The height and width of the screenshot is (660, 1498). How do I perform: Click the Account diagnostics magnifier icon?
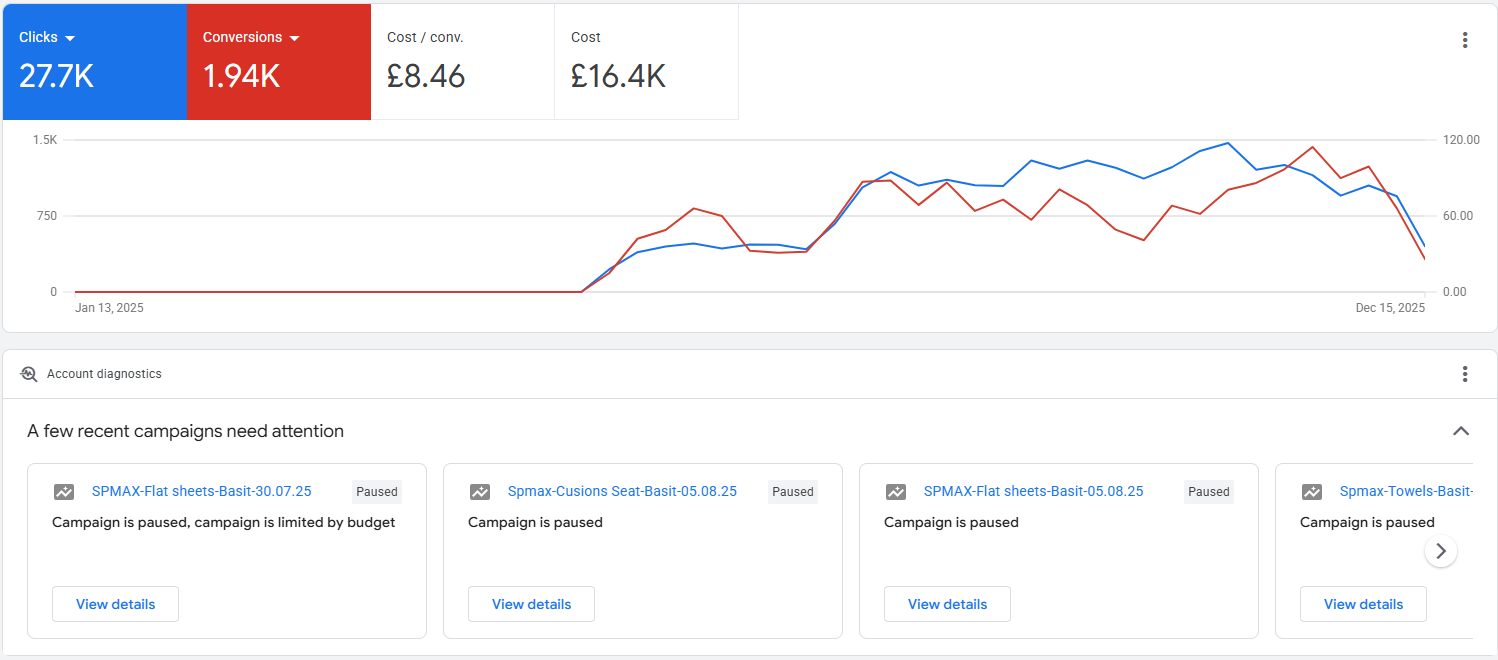(x=29, y=374)
